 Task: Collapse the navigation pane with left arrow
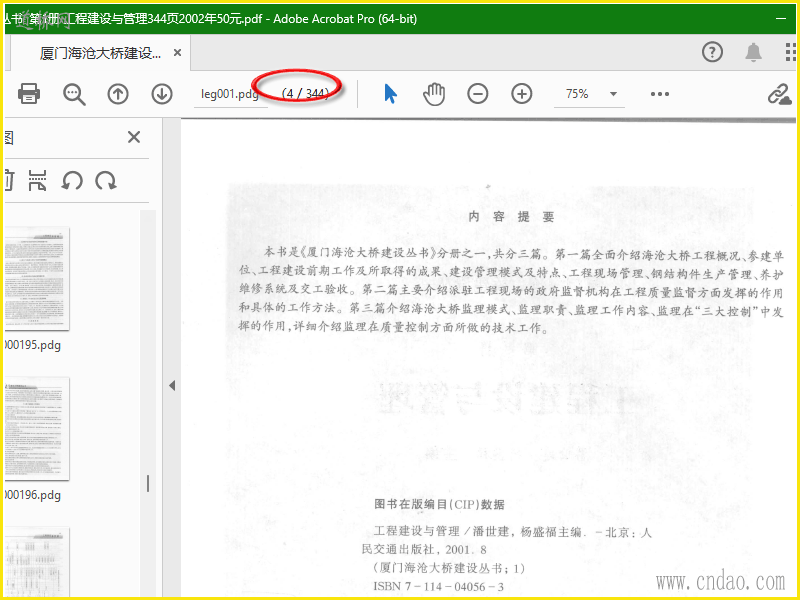pos(172,385)
